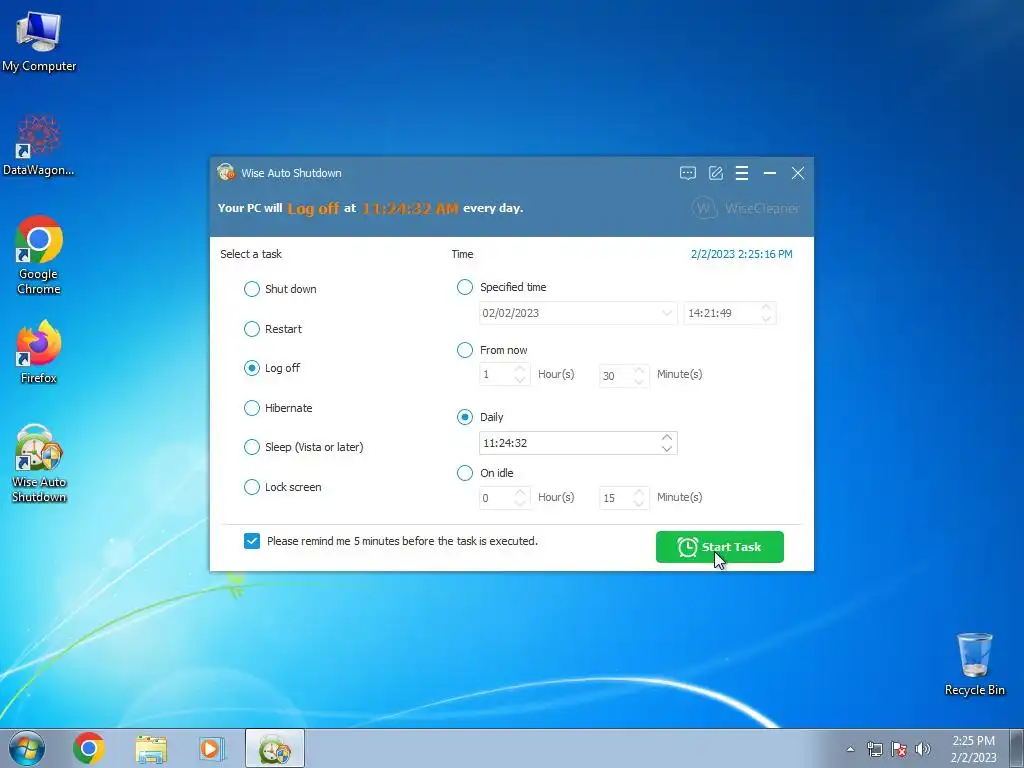The height and width of the screenshot is (768, 1024).
Task: Select the Google Chrome desktop shortcut
Action: pos(39,255)
